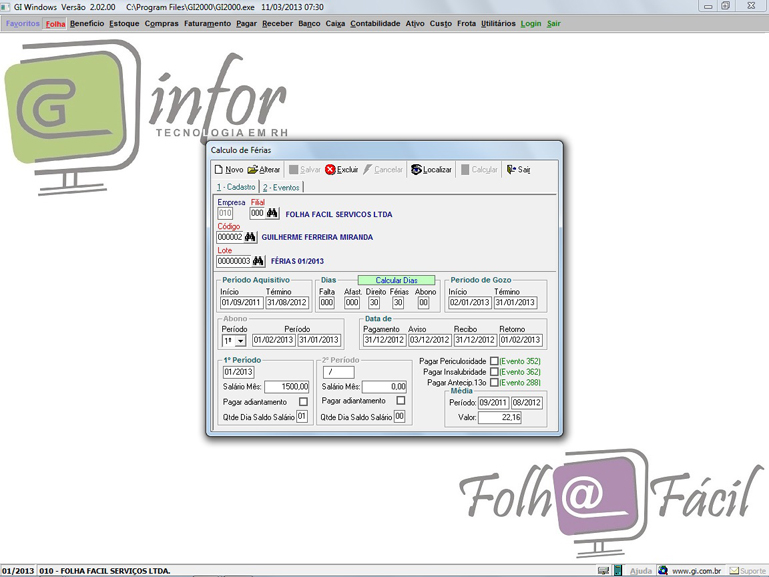Click the disabled Calcular button
Viewport: 769px width, 577px height.
479,170
